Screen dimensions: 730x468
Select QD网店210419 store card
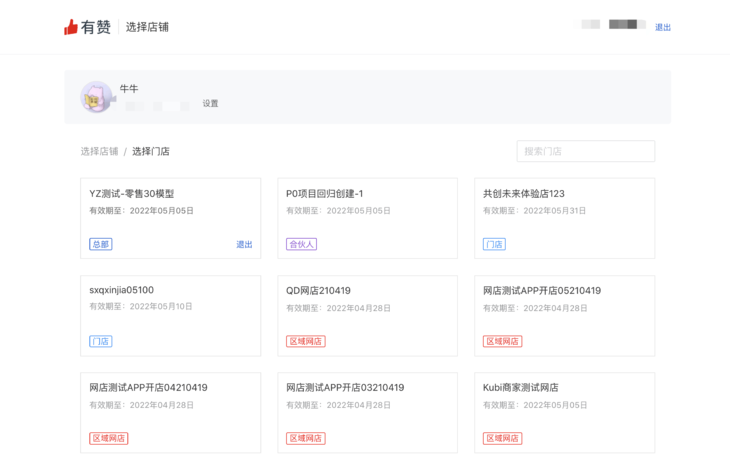367,306
